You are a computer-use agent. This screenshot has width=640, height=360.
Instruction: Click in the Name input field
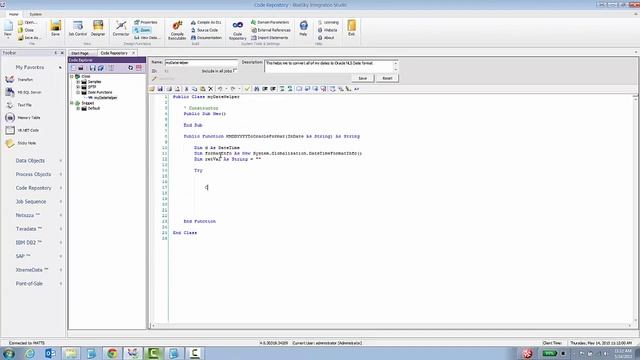201,63
